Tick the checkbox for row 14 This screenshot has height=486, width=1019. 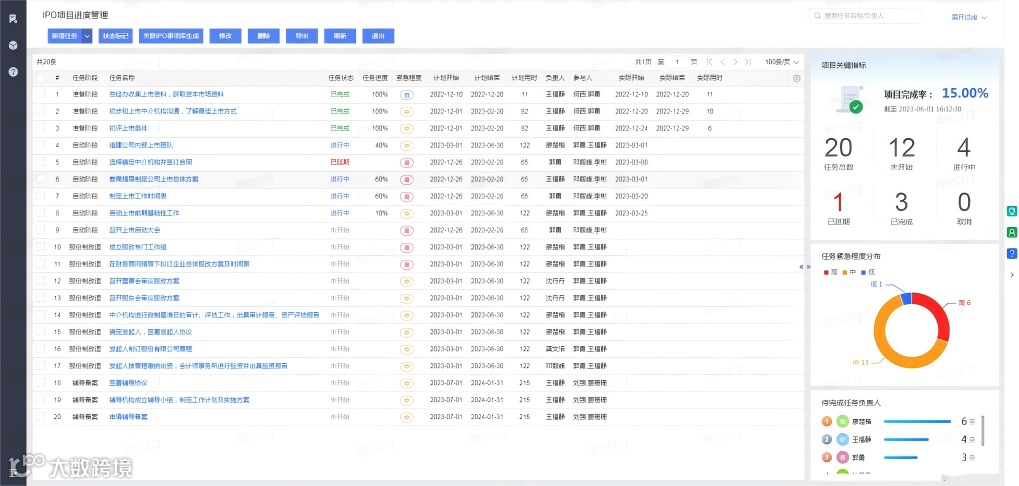coord(41,314)
